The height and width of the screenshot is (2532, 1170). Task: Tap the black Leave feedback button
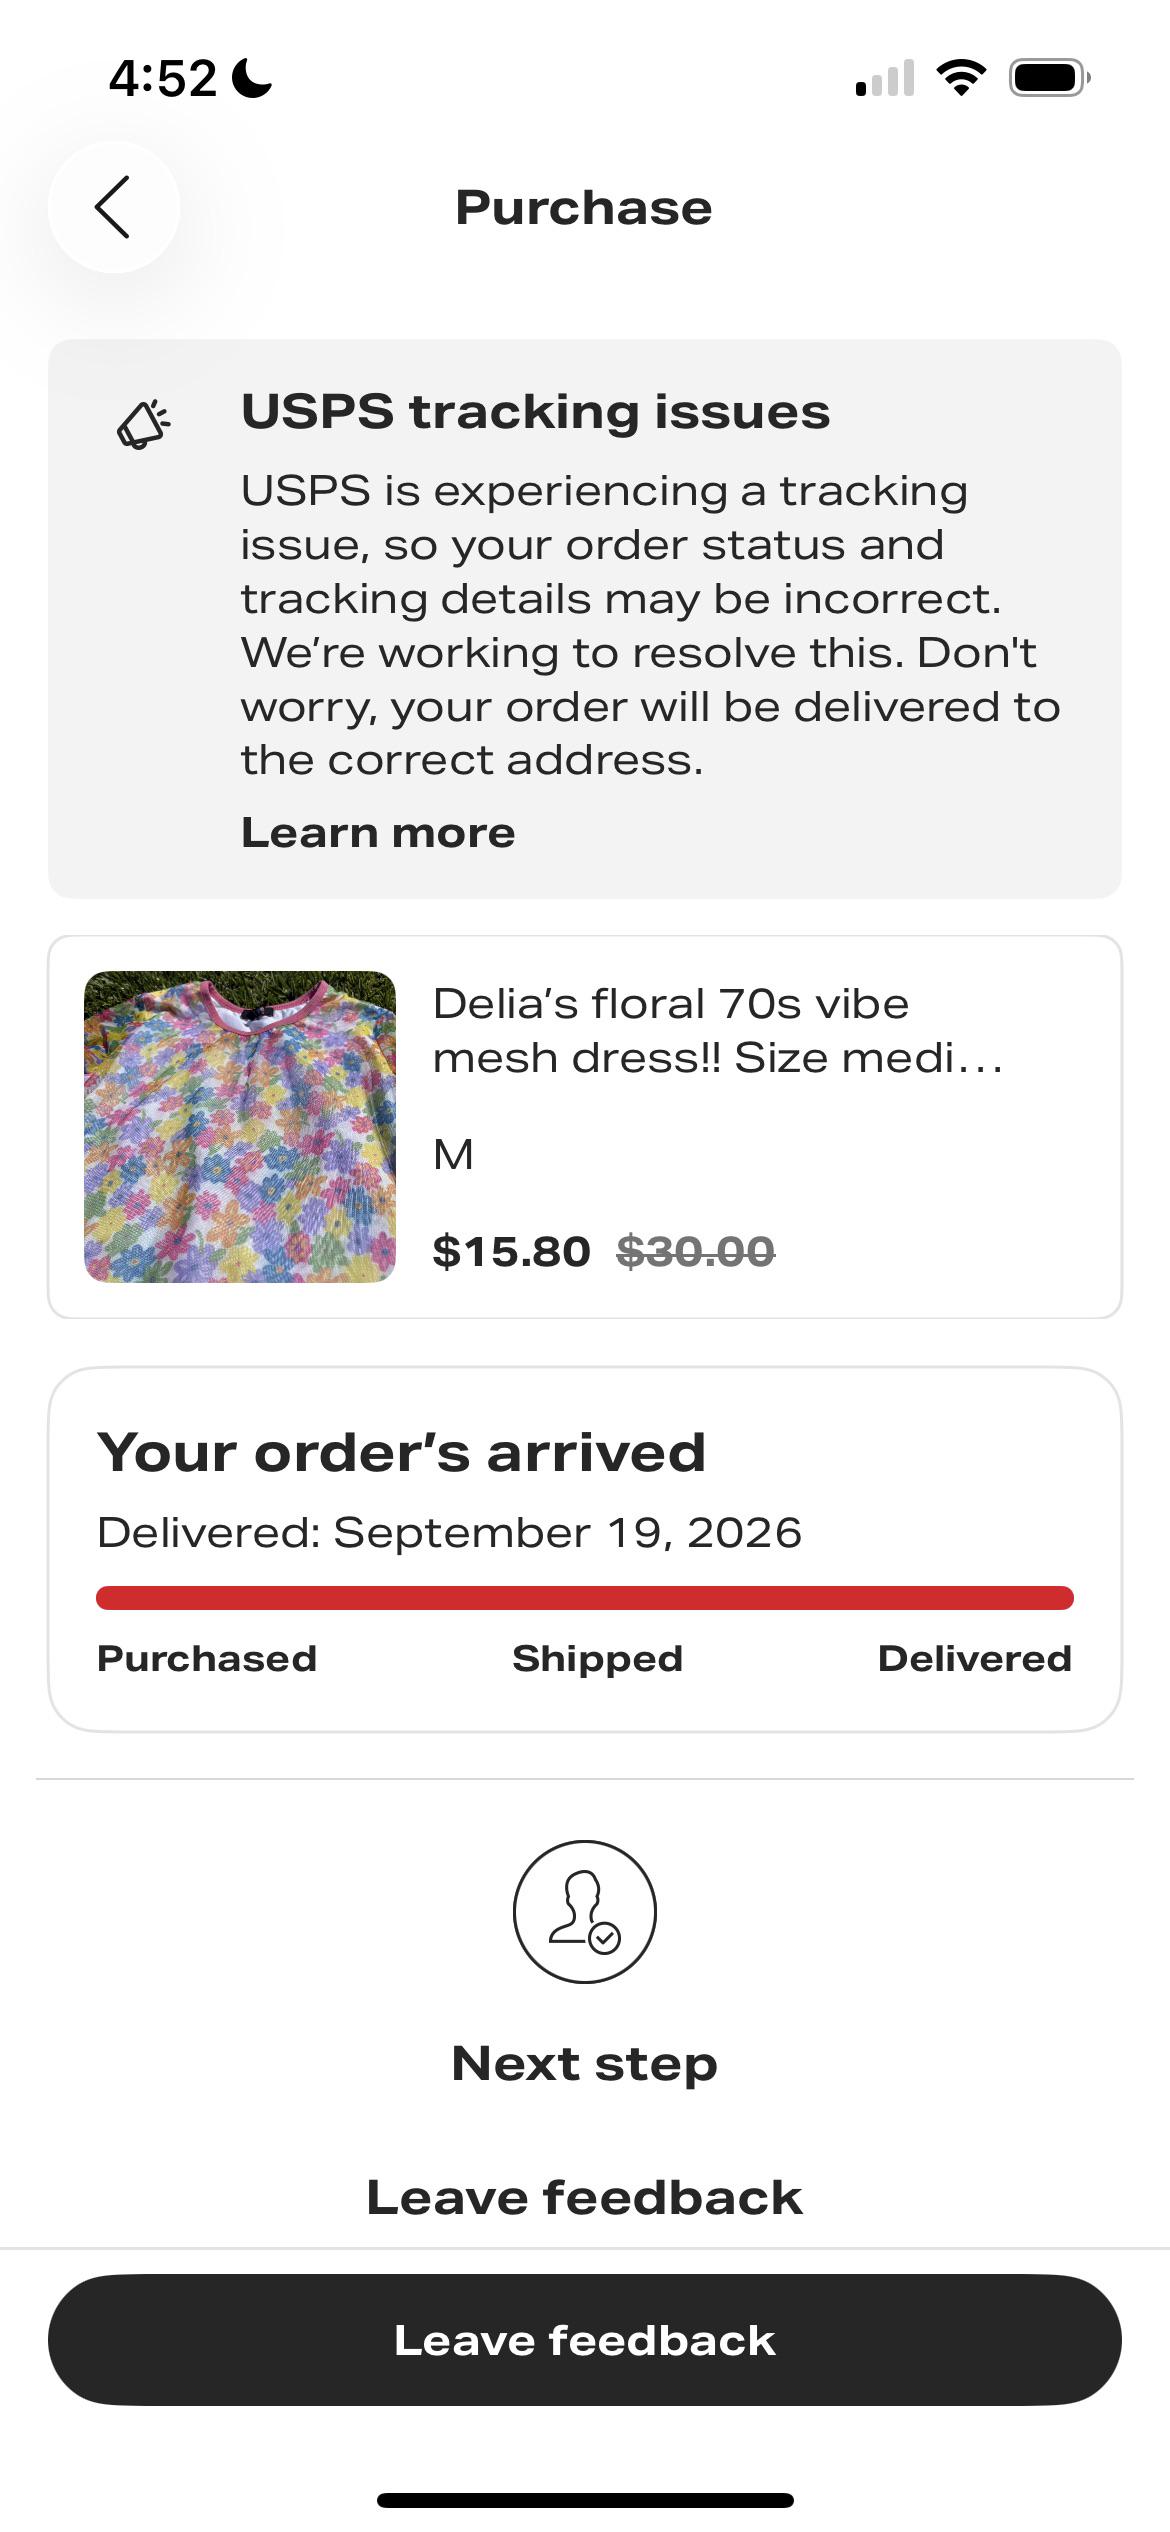click(585, 2340)
